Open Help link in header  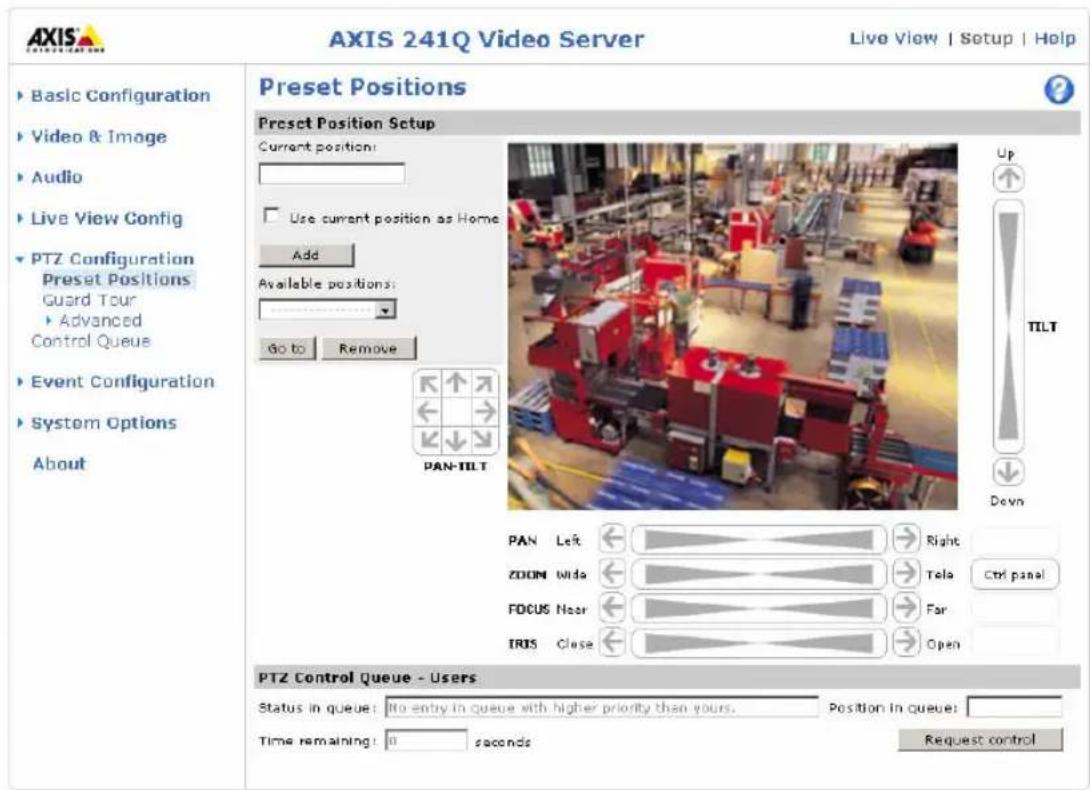pyautogui.click(x=1055, y=38)
